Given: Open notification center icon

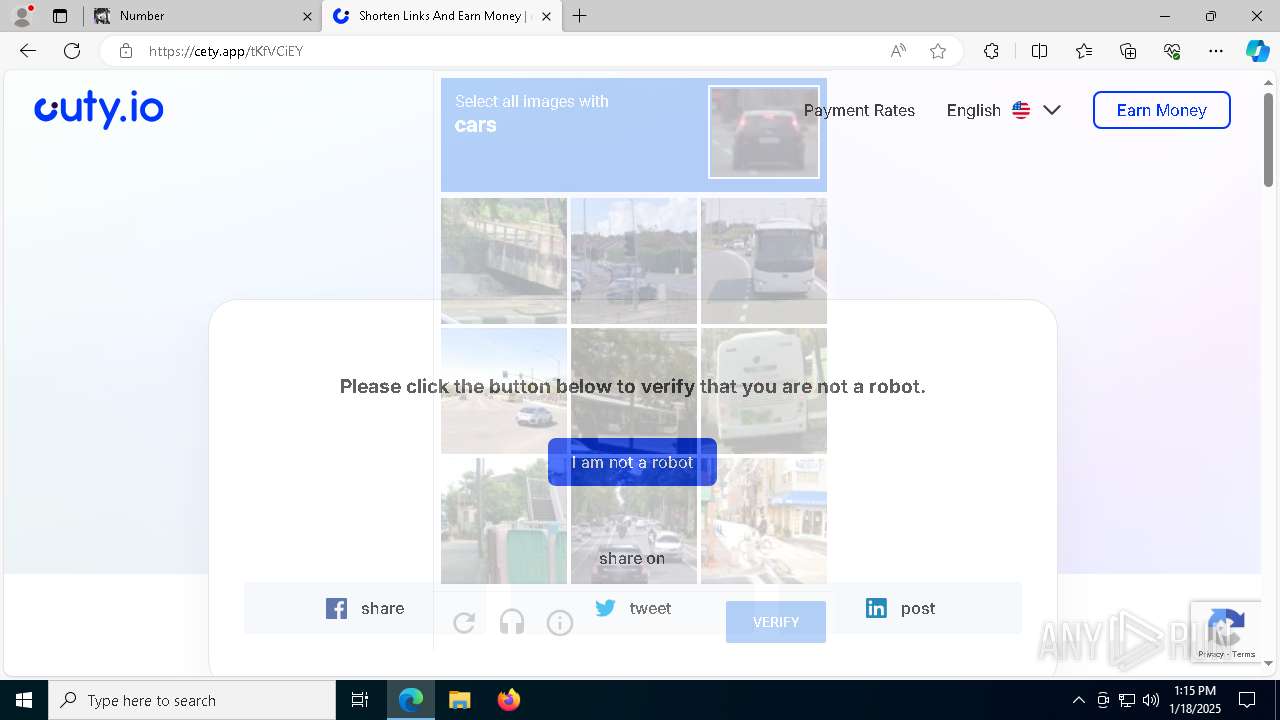Looking at the screenshot, I should 1247,700.
